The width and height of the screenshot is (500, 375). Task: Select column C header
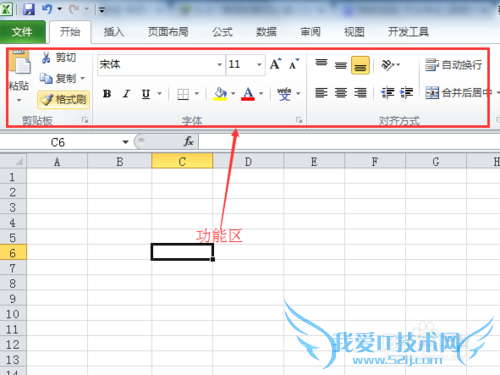pos(182,161)
